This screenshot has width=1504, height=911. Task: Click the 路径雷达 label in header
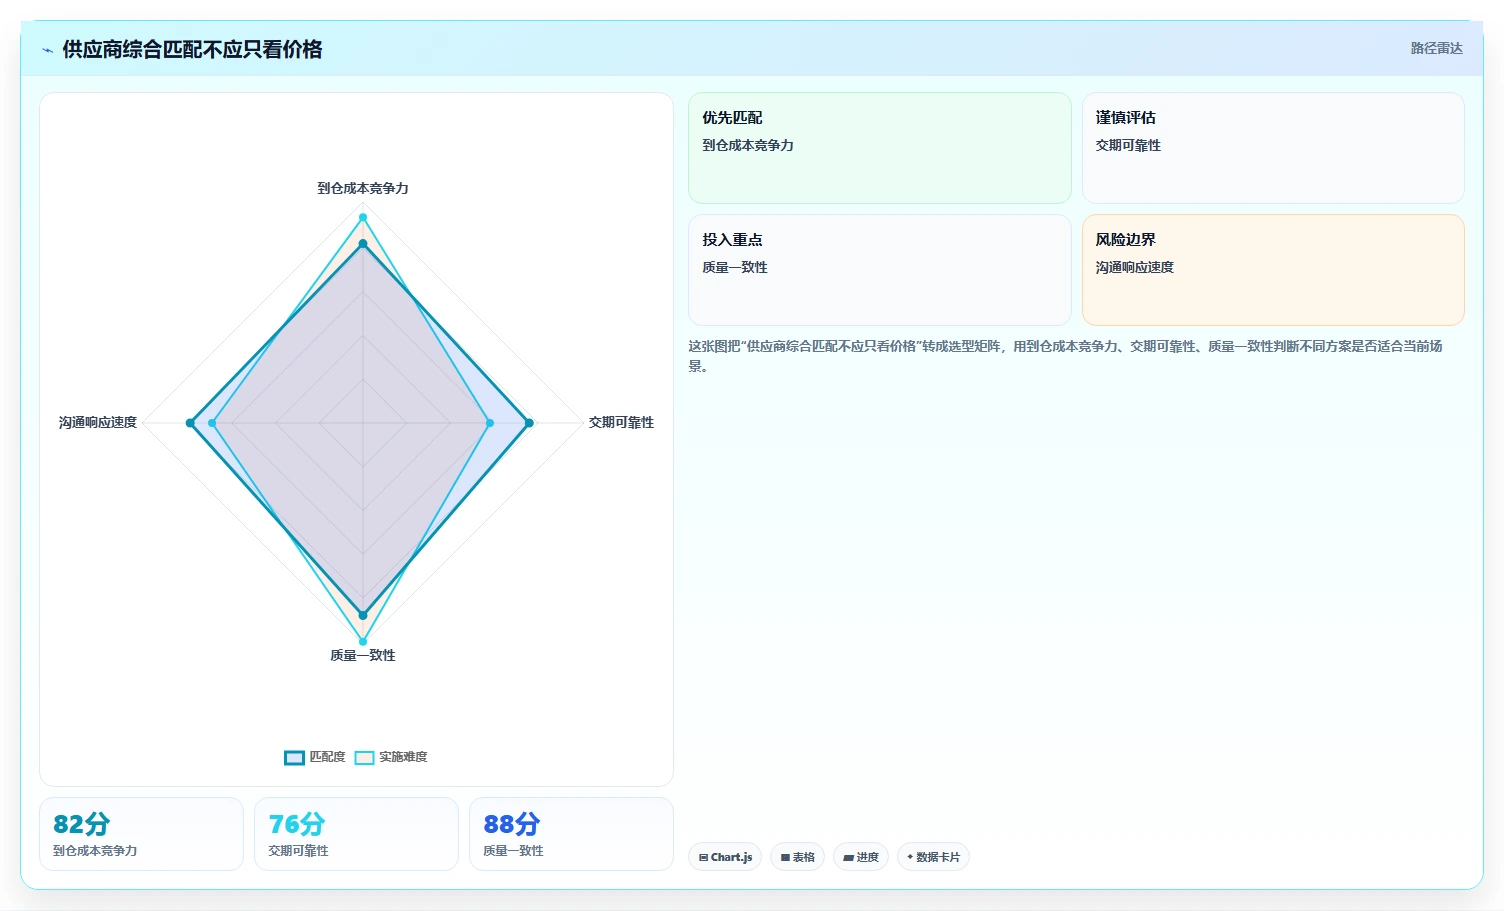(x=1436, y=48)
